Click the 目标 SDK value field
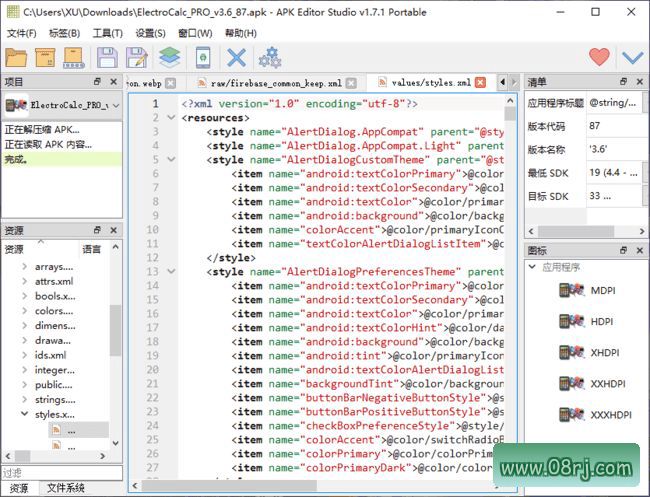The height and width of the screenshot is (497, 650). pyautogui.click(x=615, y=196)
